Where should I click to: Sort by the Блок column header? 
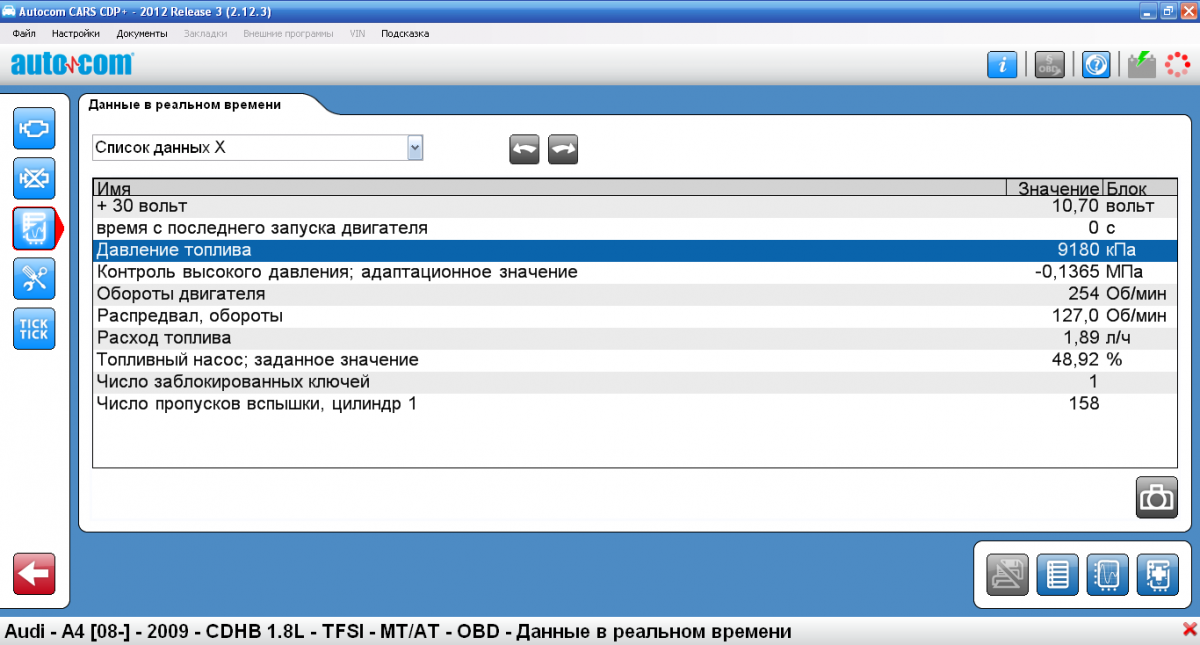click(1140, 189)
